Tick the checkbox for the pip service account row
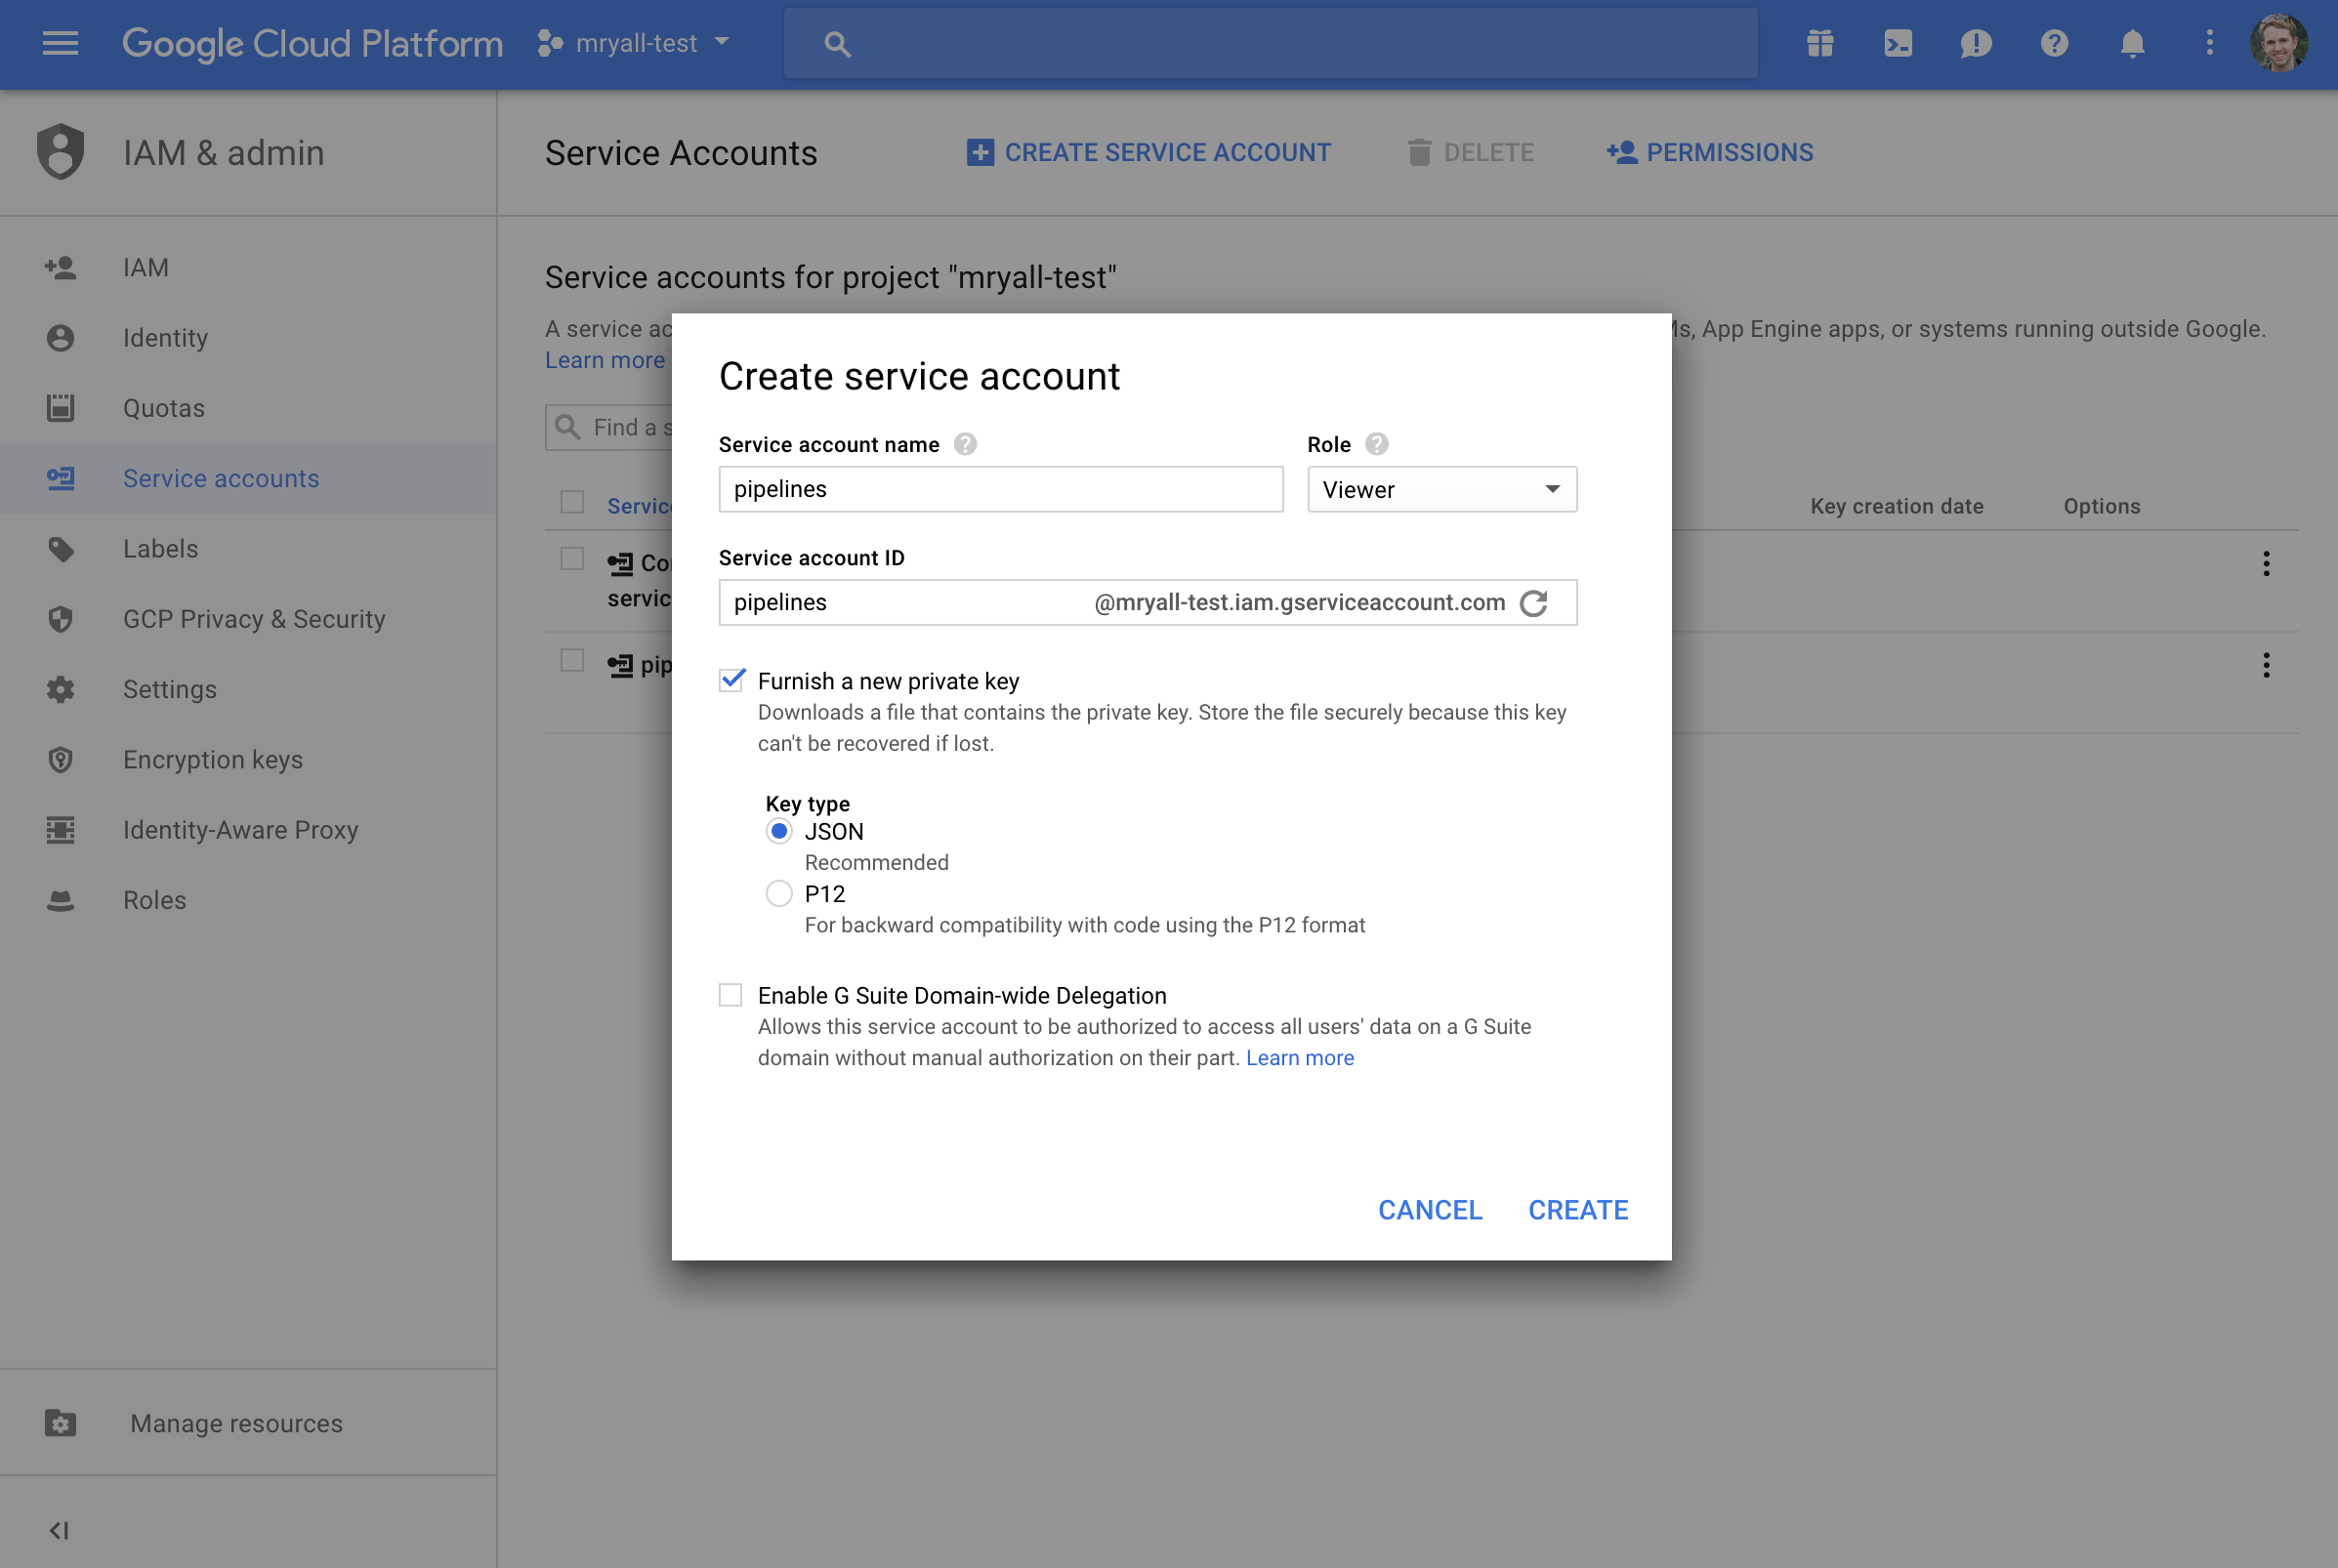The height and width of the screenshot is (1568, 2338). click(x=572, y=660)
